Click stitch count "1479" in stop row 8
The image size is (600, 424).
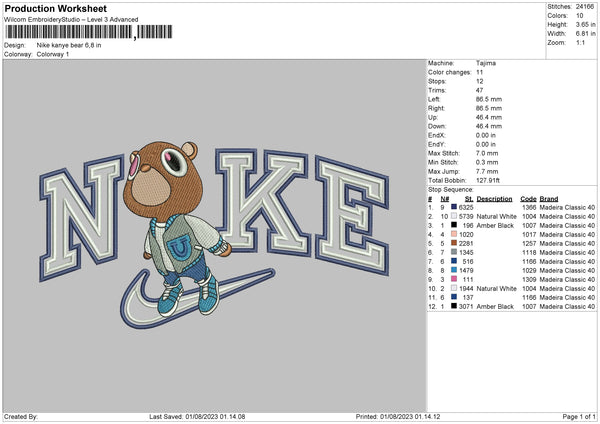point(466,271)
